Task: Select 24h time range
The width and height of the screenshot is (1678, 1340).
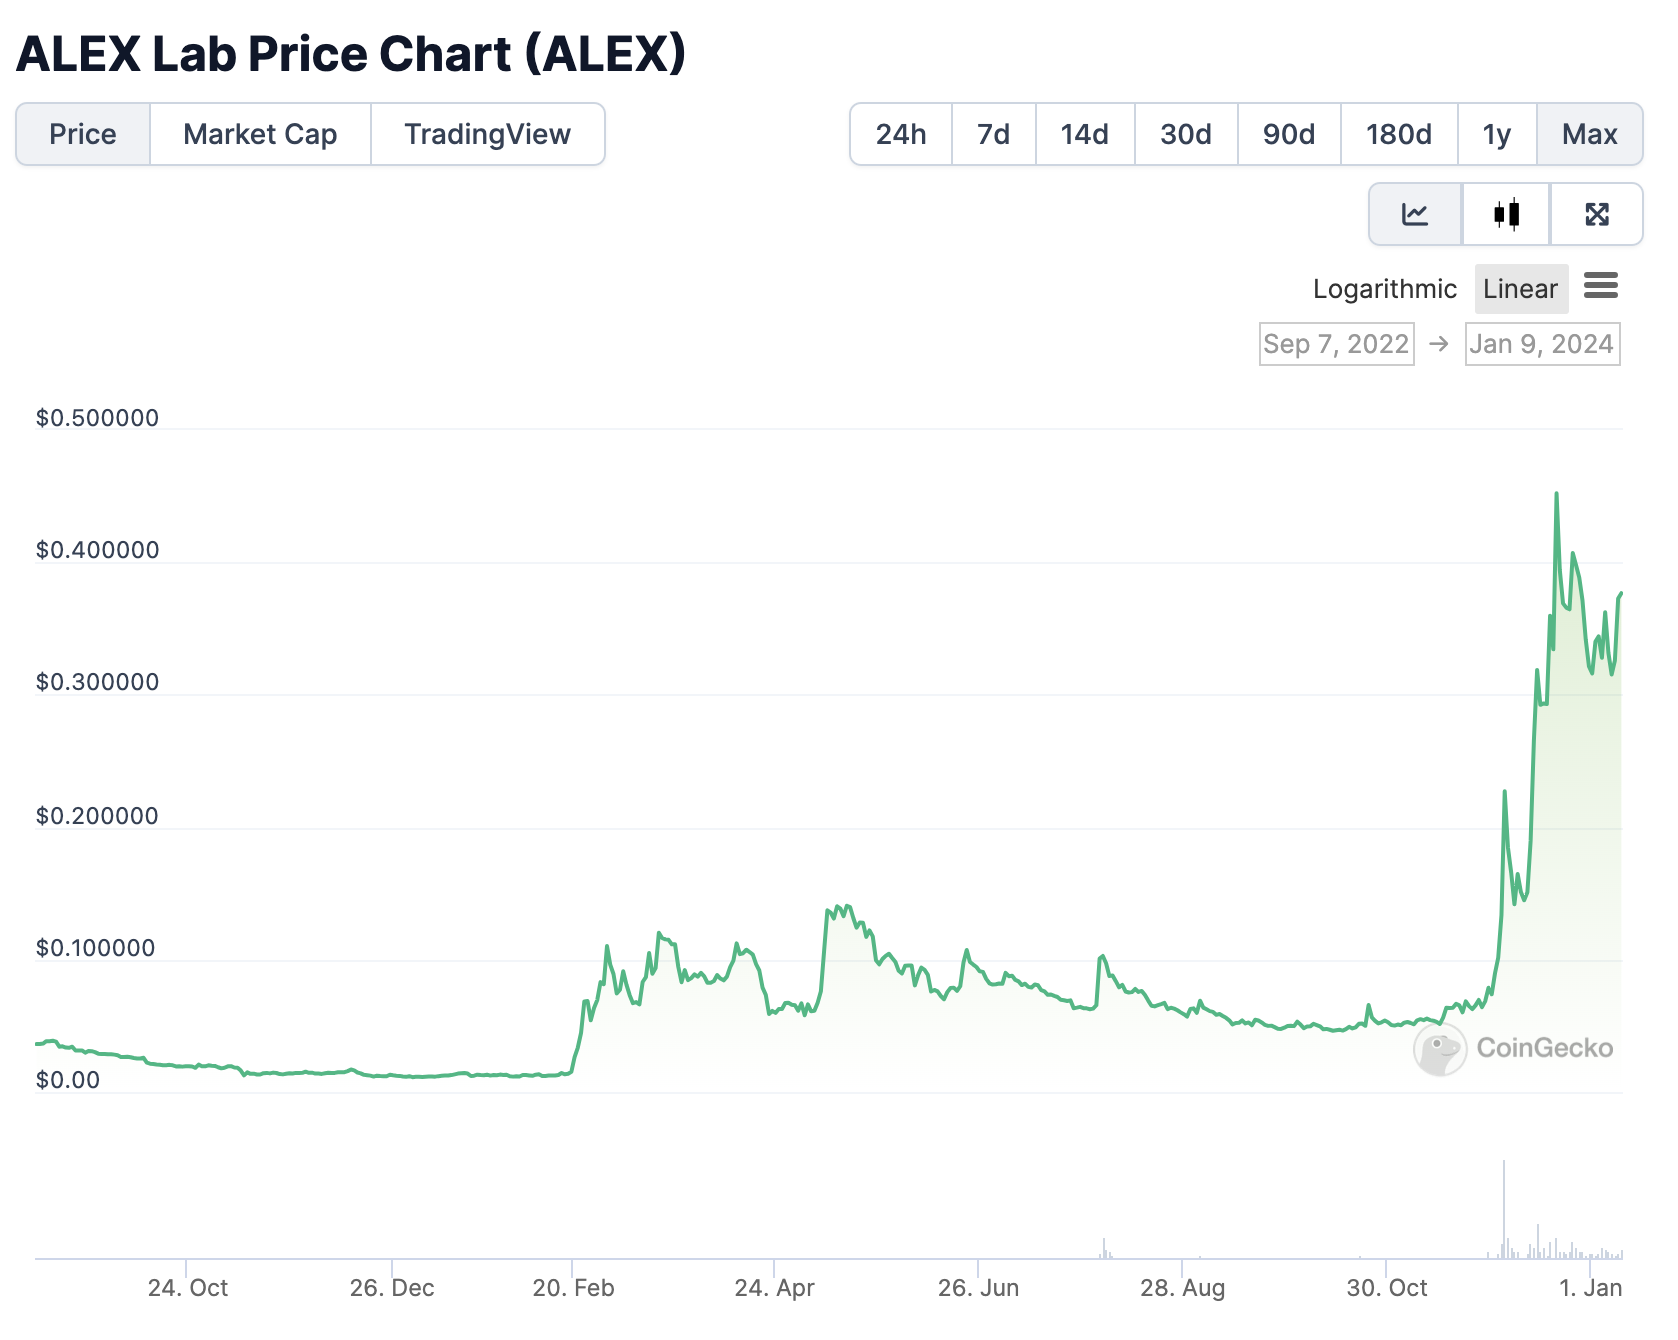Action: point(901,134)
